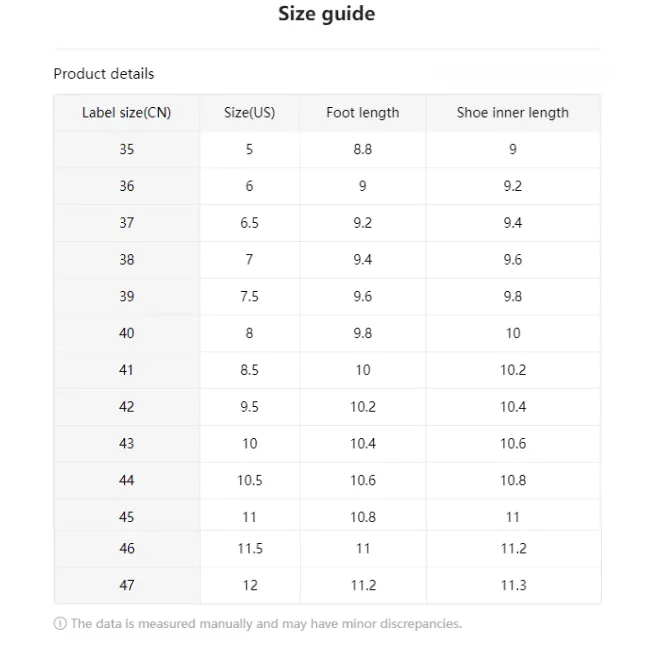The height and width of the screenshot is (650, 653).
Task: Click the CN label size 40 cell
Action: pyautogui.click(x=126, y=333)
